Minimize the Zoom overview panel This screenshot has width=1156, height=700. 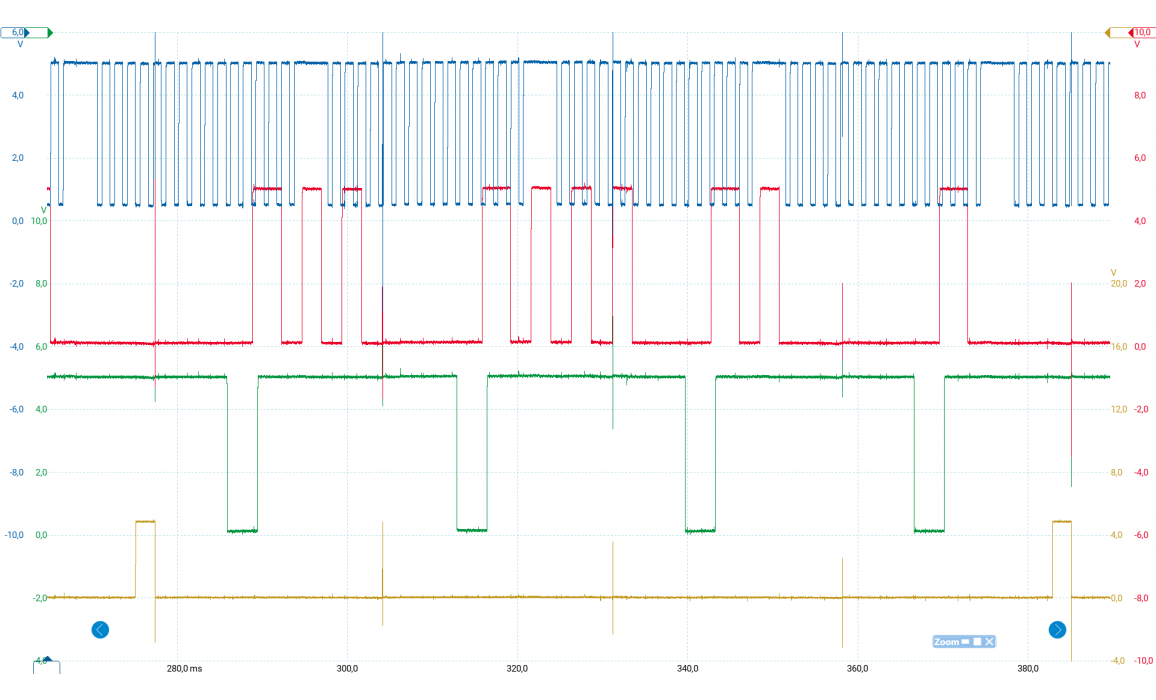tap(966, 642)
